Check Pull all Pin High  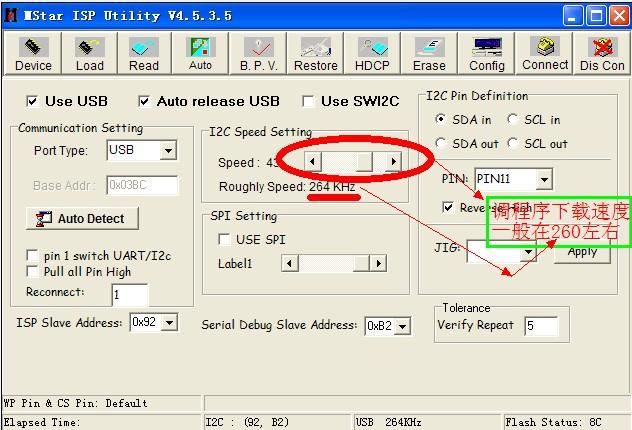[32, 271]
